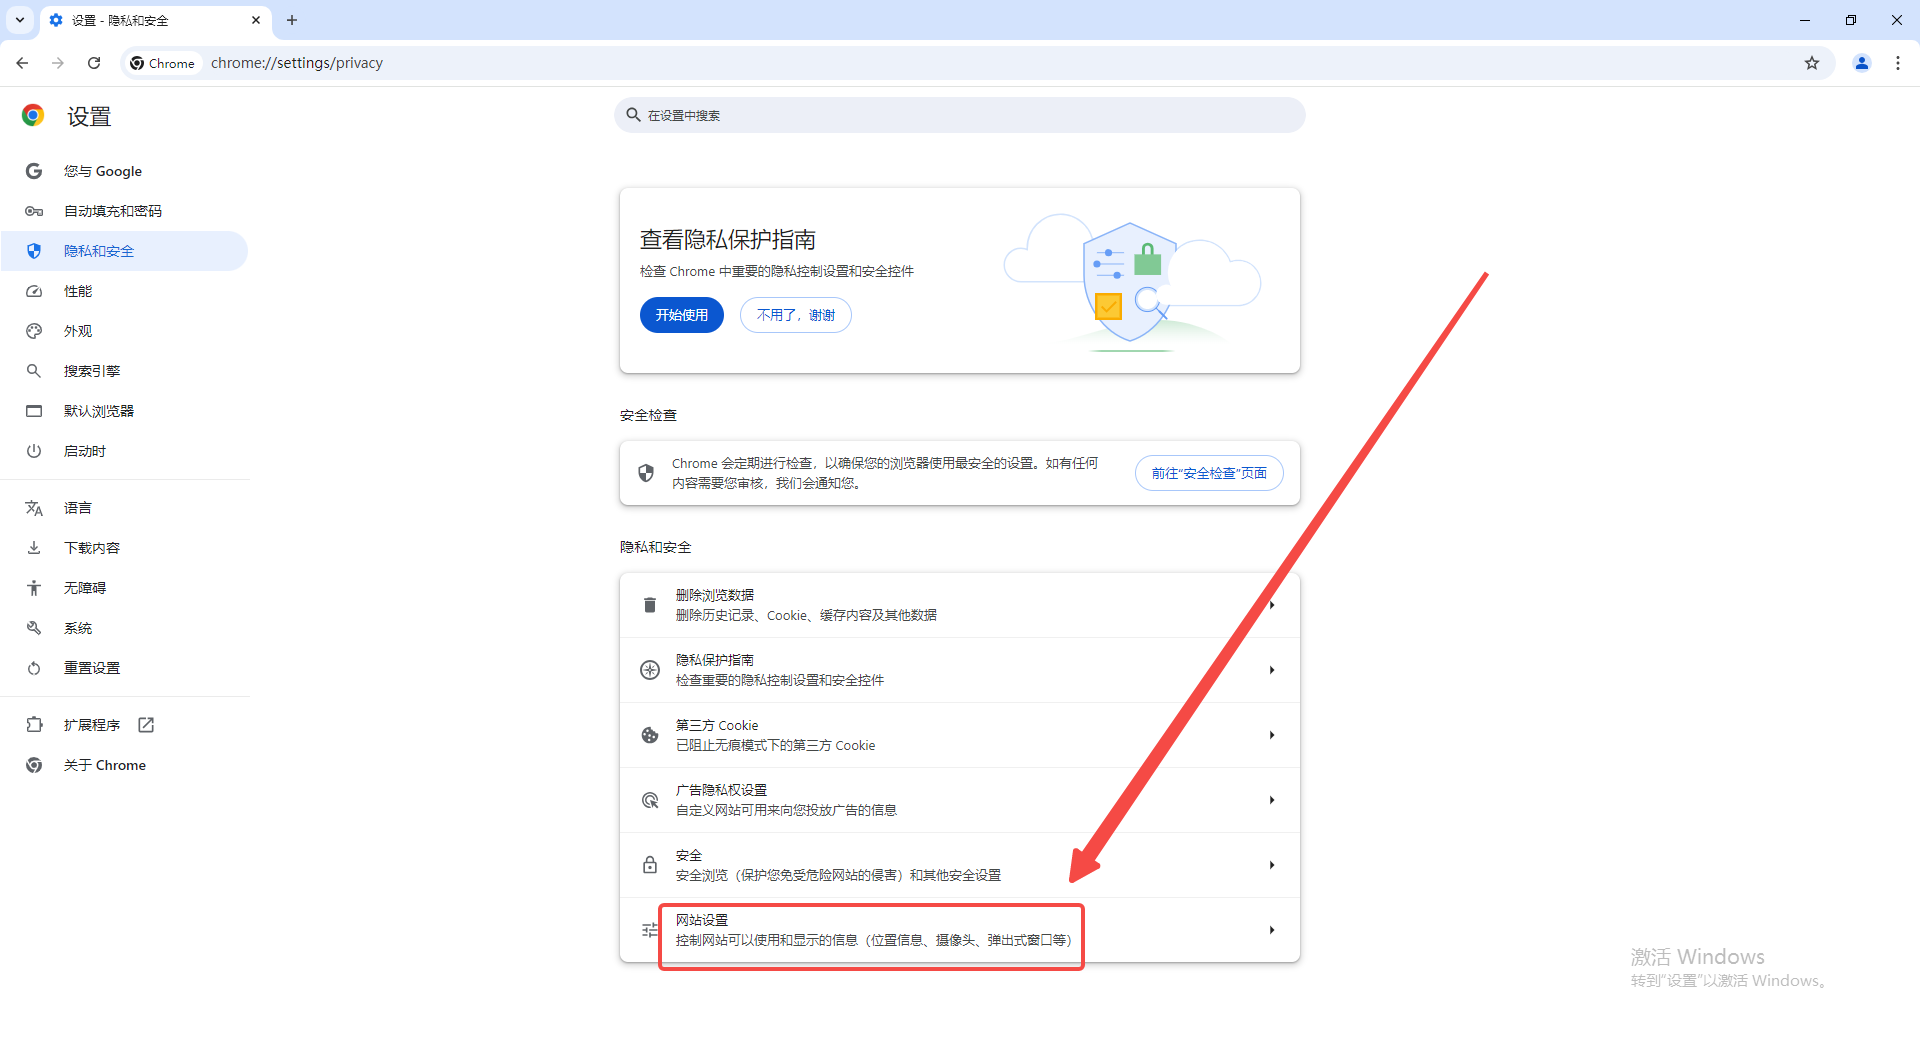Viewport: 1920px width, 1040px height.
Task: Close the 设置 - 隐私和安全 tab
Action: coord(256,20)
